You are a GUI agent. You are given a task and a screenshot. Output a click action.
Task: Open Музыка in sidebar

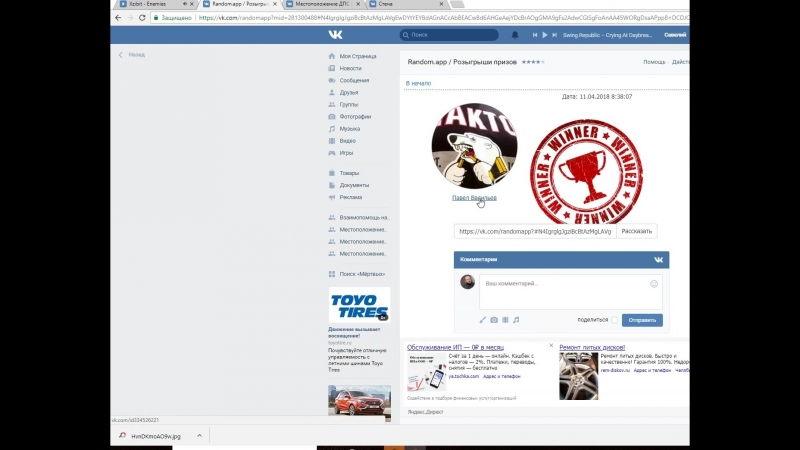[349, 129]
